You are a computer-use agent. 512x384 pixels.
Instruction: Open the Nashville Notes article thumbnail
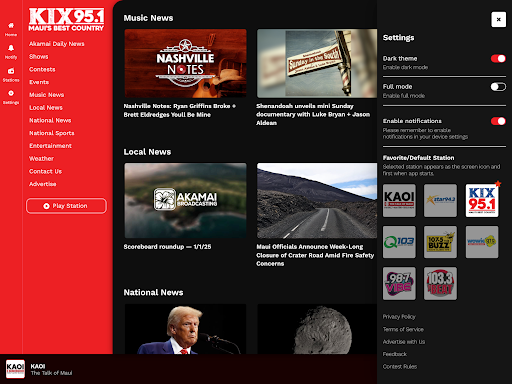click(x=185, y=63)
